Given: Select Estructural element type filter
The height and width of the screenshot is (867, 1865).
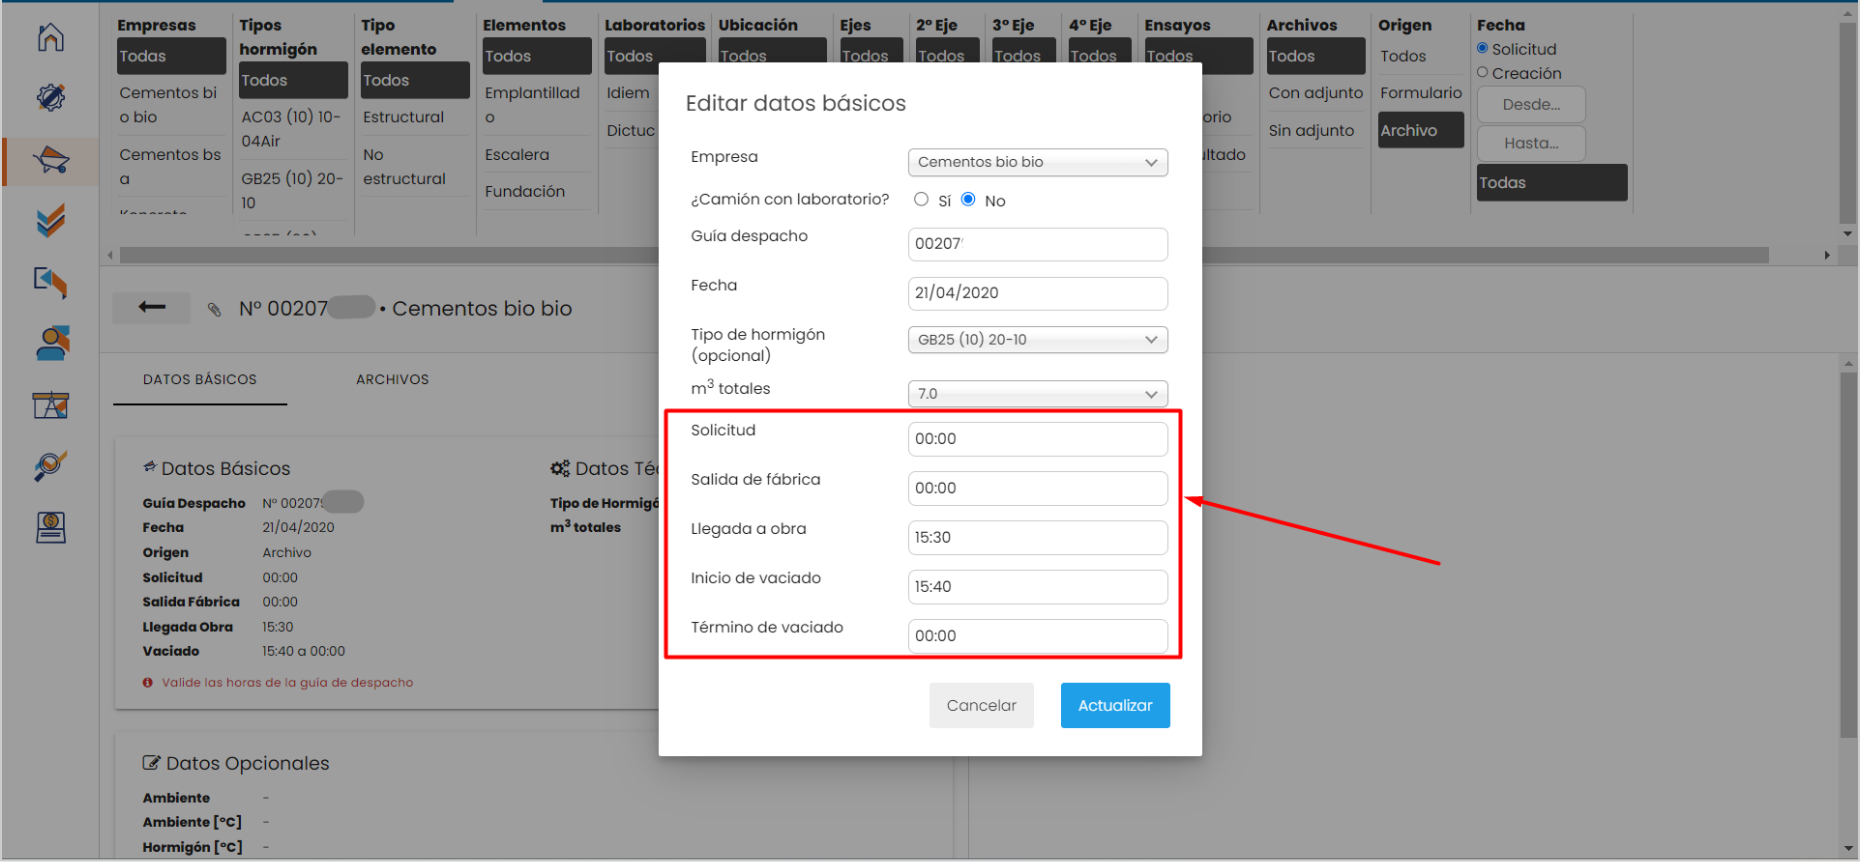Looking at the screenshot, I should click(x=404, y=117).
